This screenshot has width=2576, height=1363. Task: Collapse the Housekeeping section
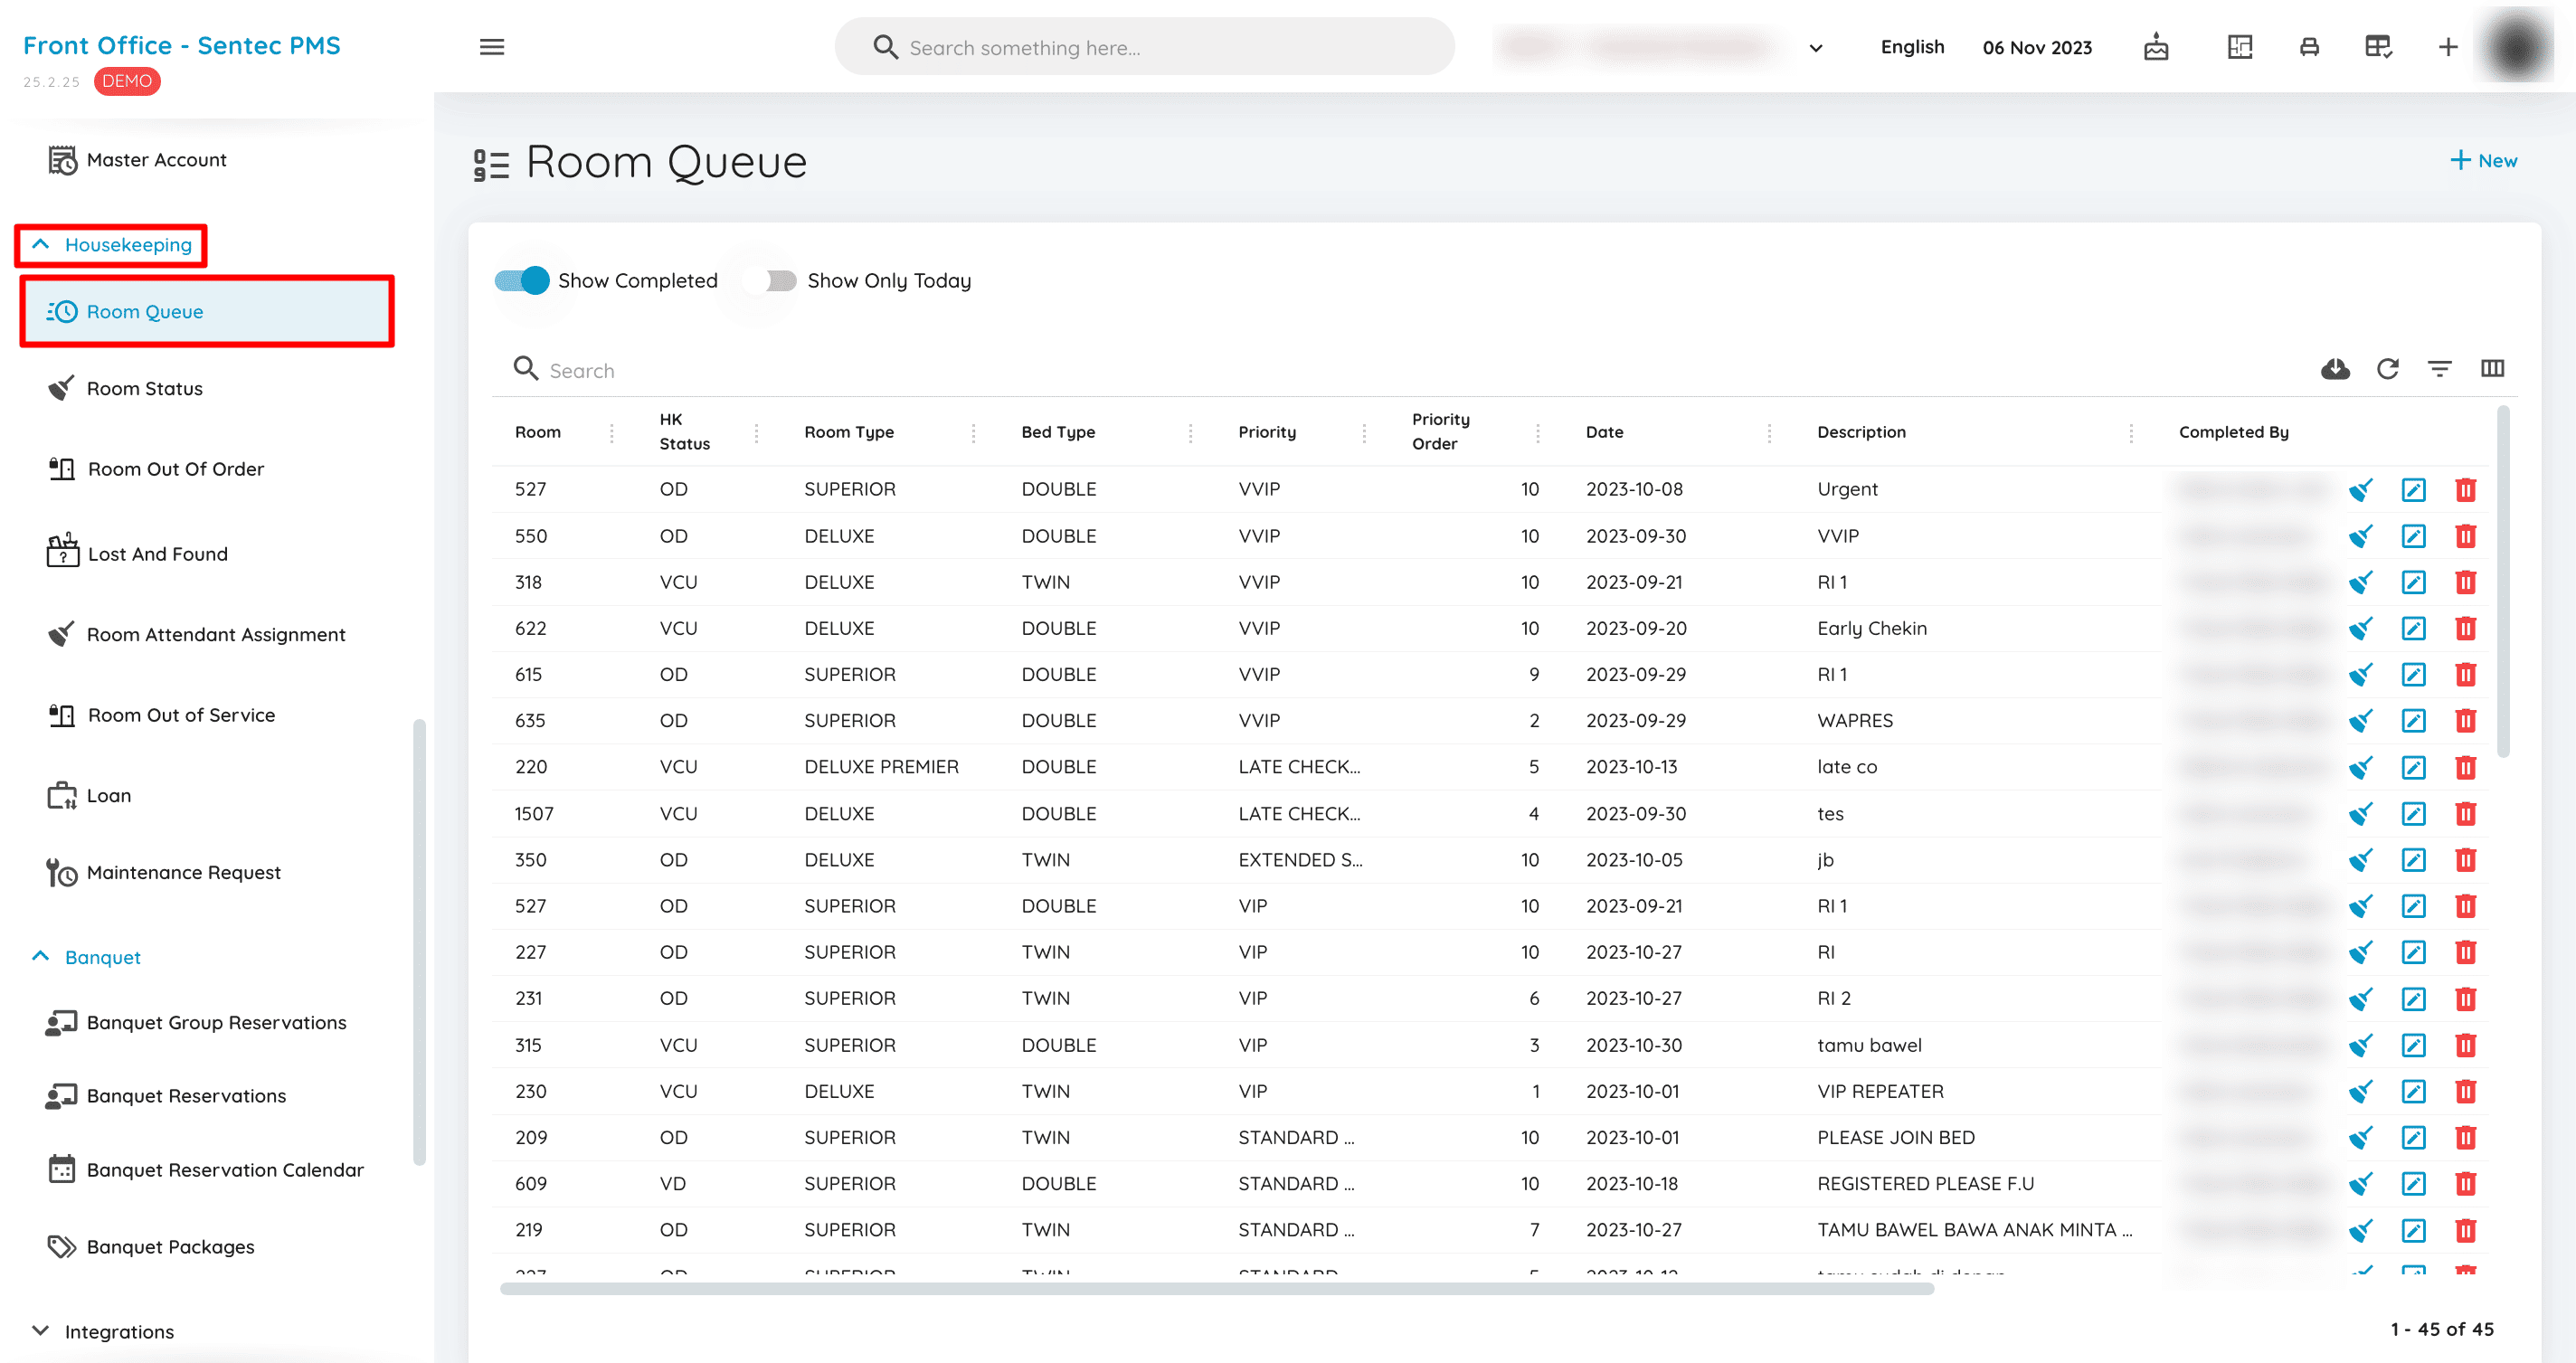[x=111, y=245]
